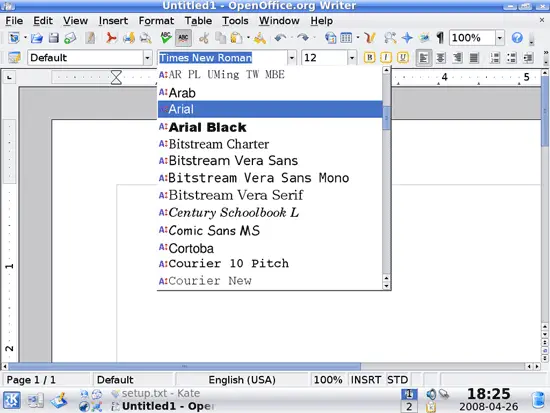Click the New document icon
Image resolution: width=550 pixels, height=413 pixels.
pos(14,38)
